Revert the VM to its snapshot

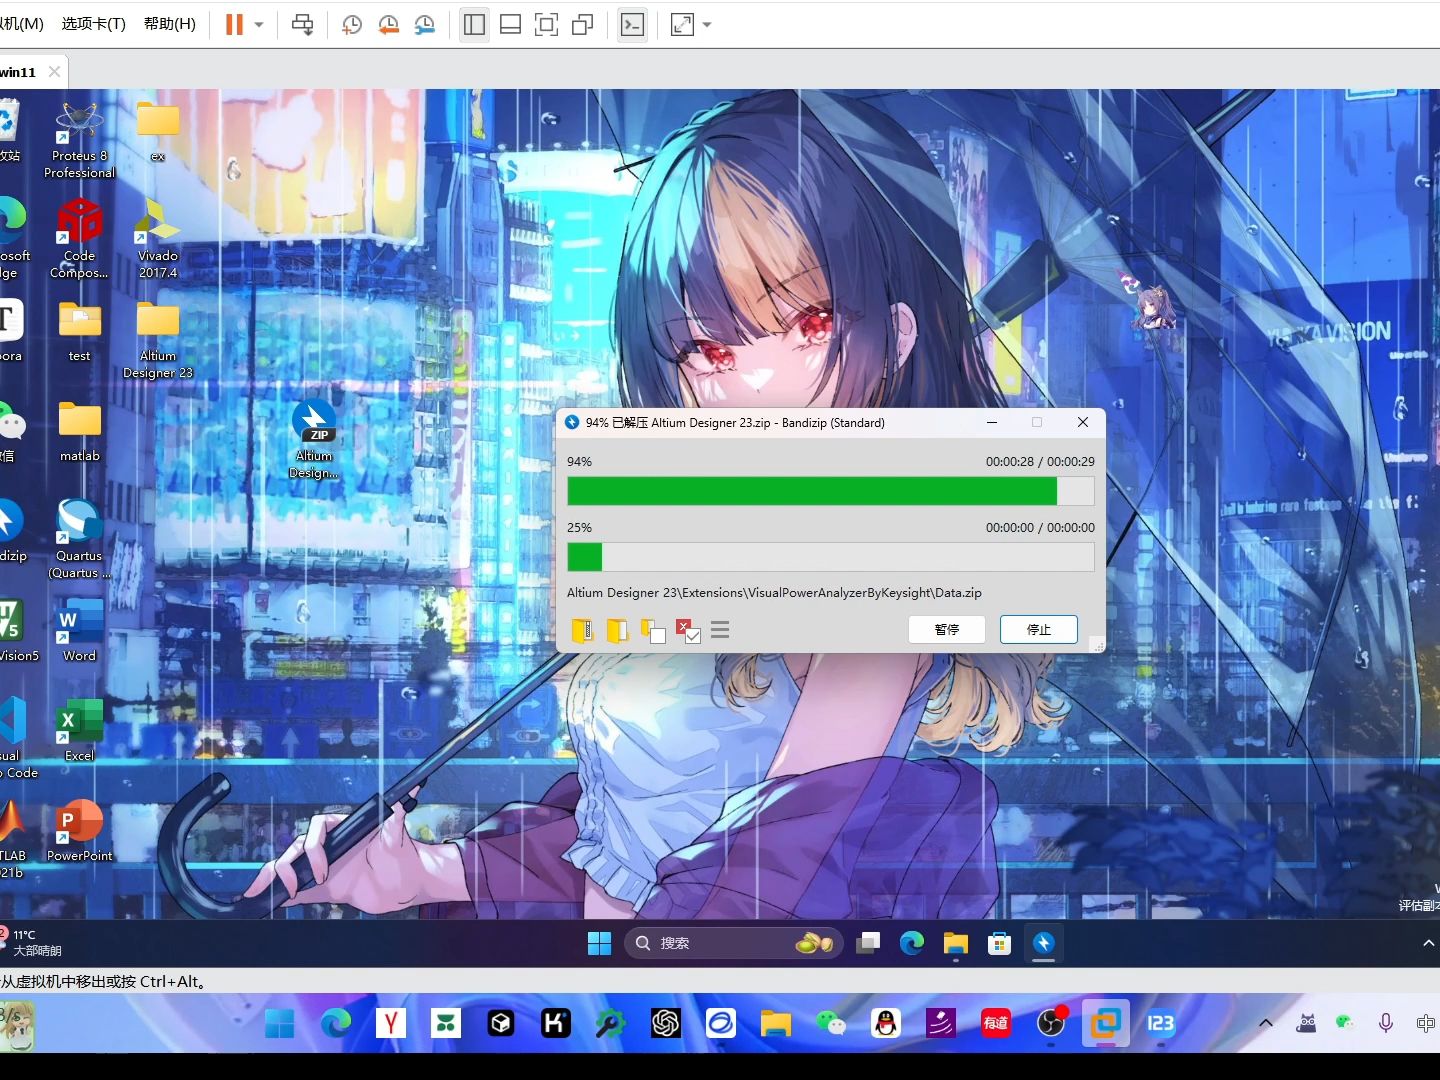pos(388,24)
